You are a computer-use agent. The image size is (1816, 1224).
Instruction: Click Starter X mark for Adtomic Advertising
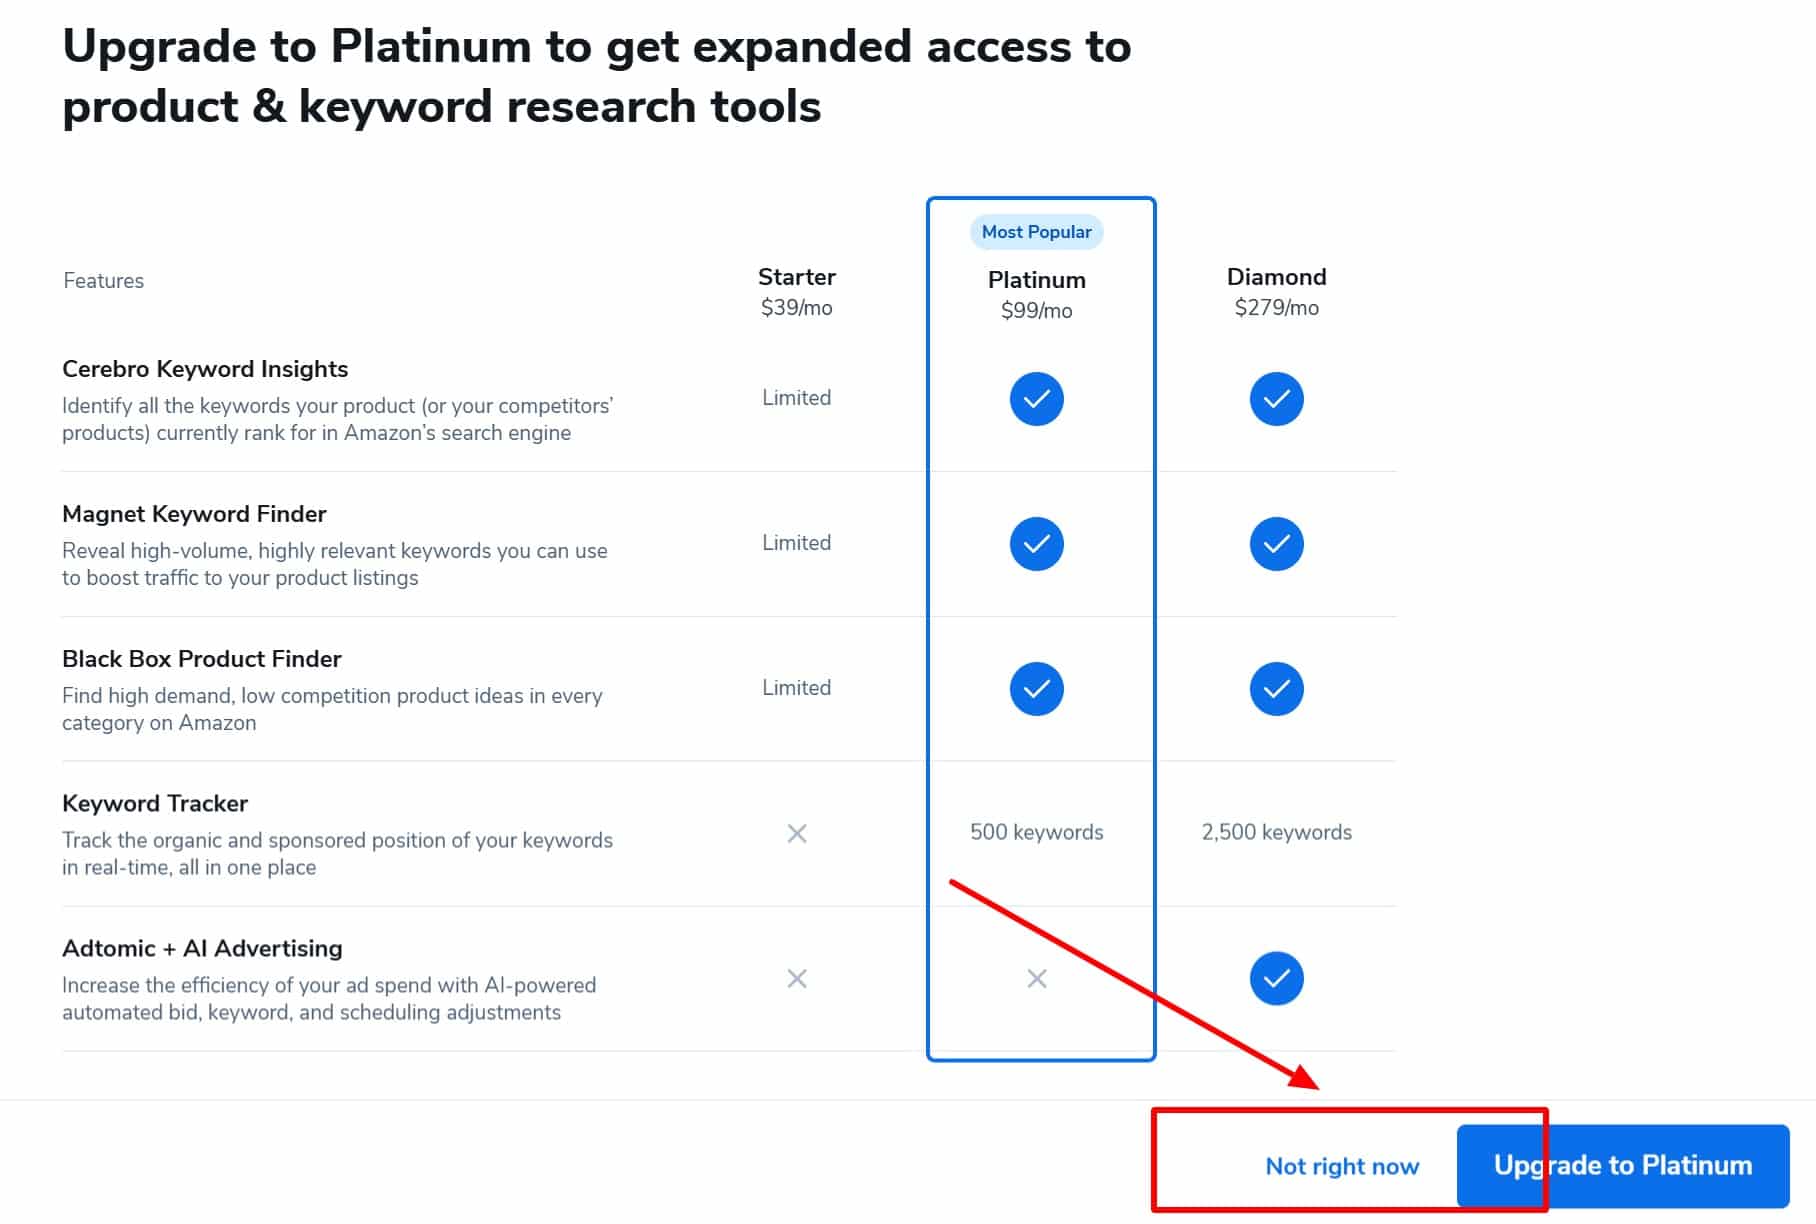(797, 978)
